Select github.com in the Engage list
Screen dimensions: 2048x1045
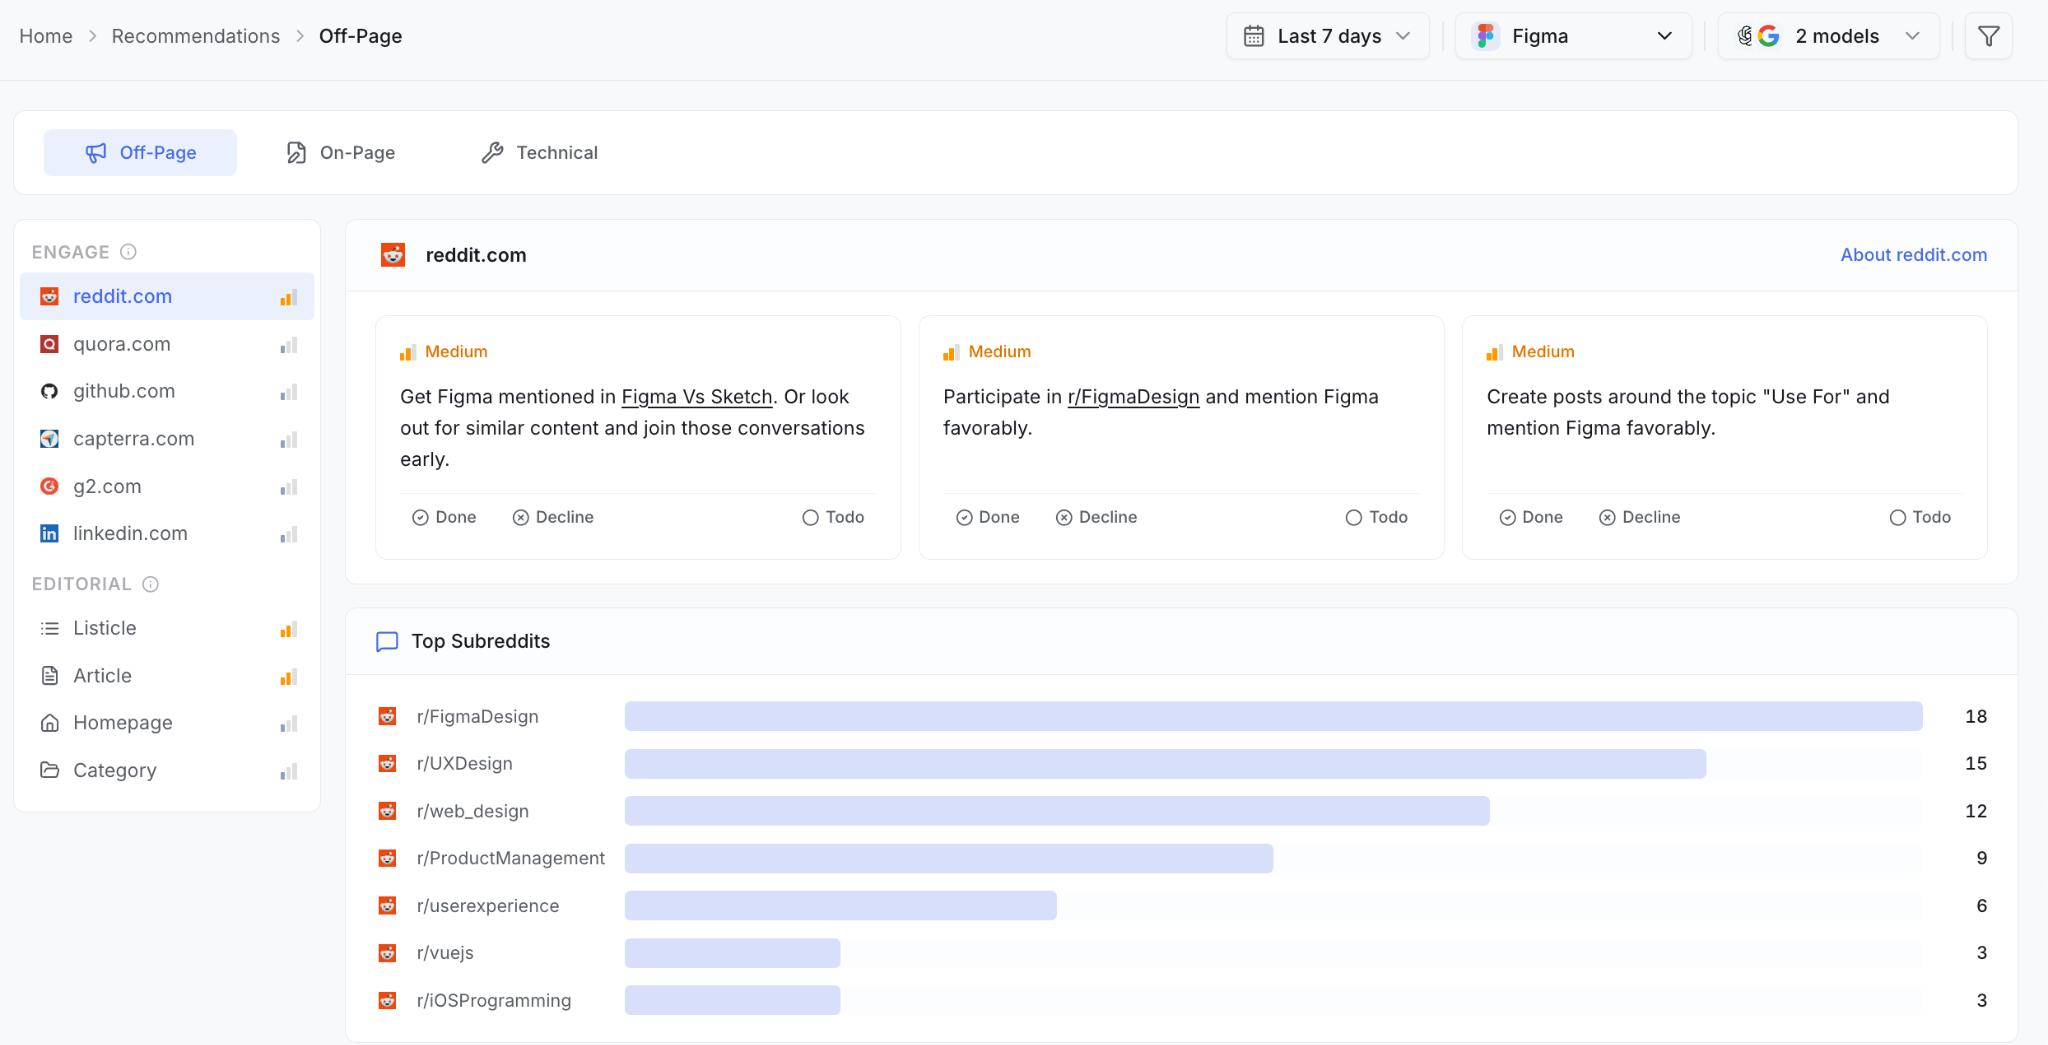pyautogui.click(x=167, y=391)
